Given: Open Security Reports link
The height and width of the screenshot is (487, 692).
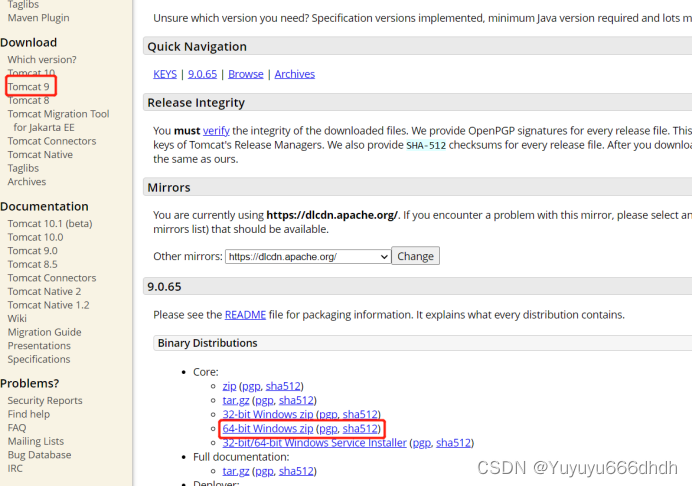Looking at the screenshot, I should 45,400.
